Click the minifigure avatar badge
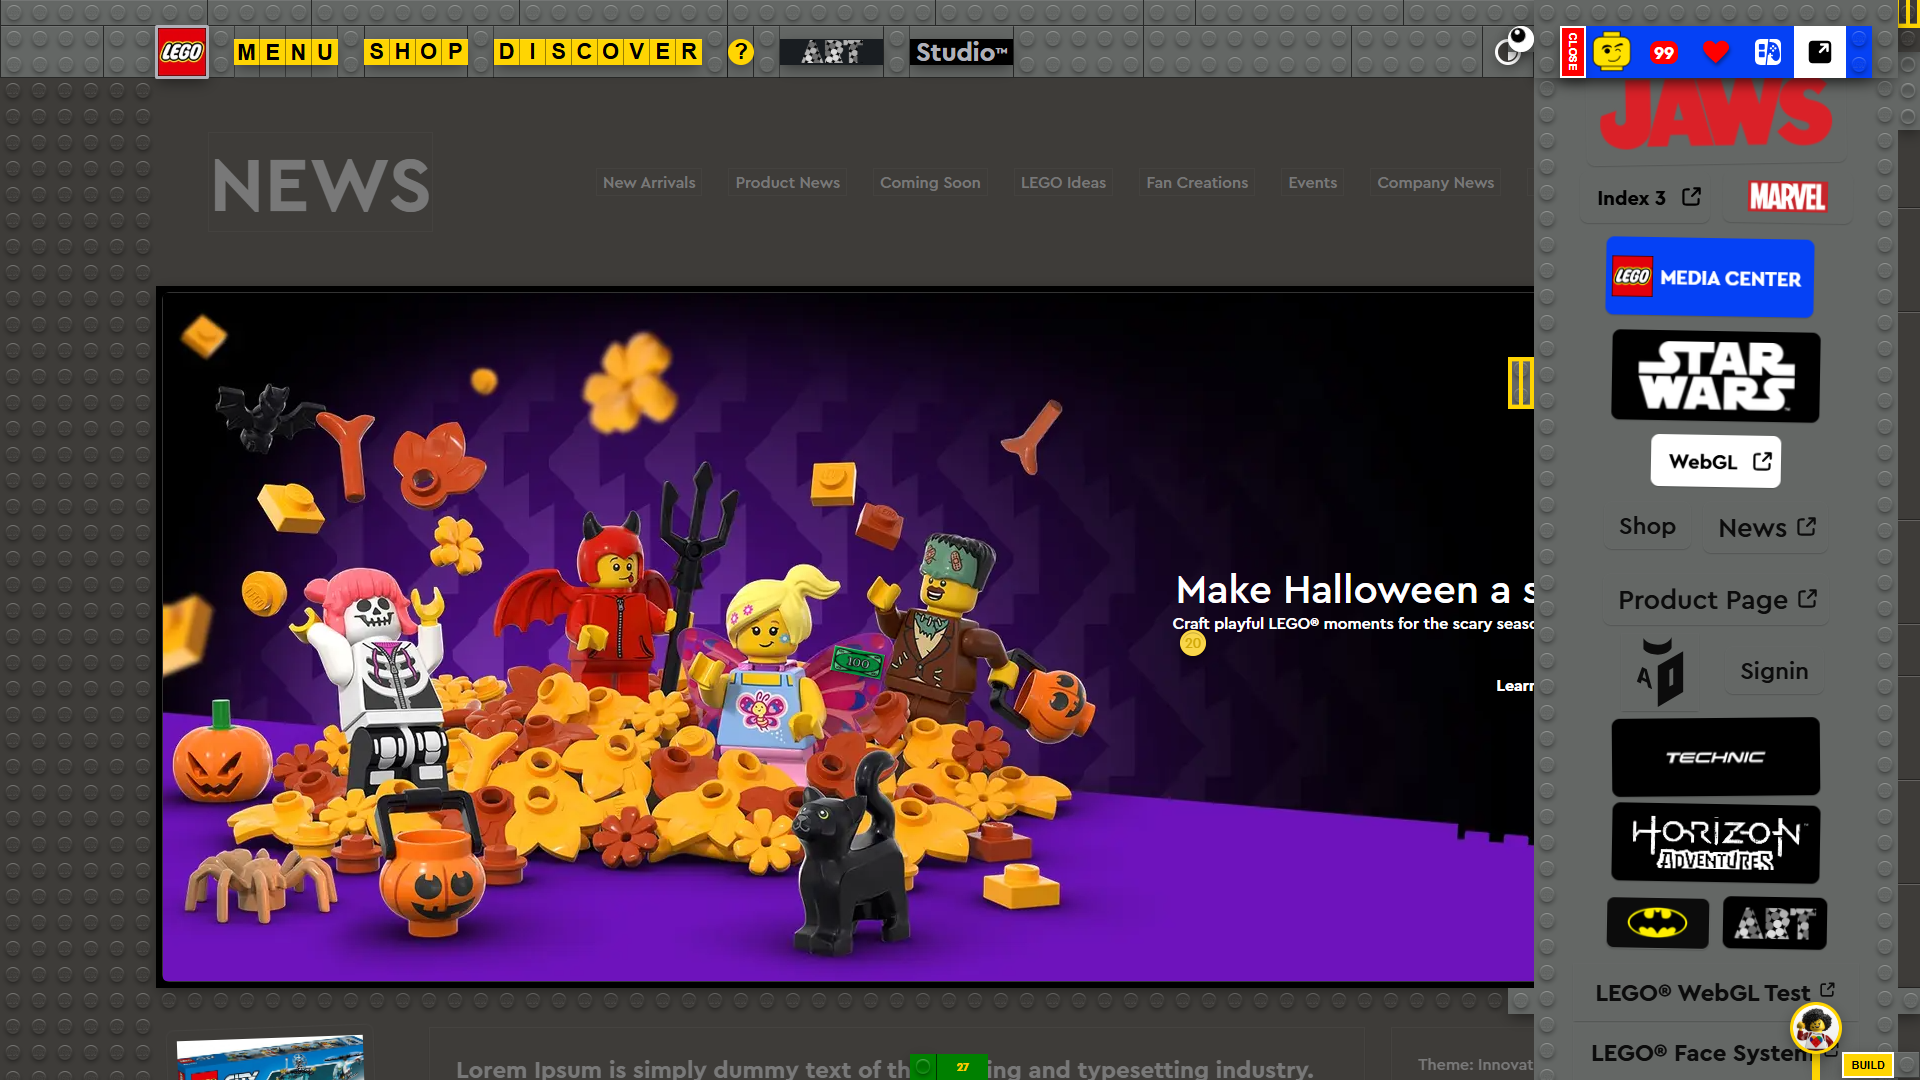This screenshot has height=1080, width=1920. pos(1816,1028)
